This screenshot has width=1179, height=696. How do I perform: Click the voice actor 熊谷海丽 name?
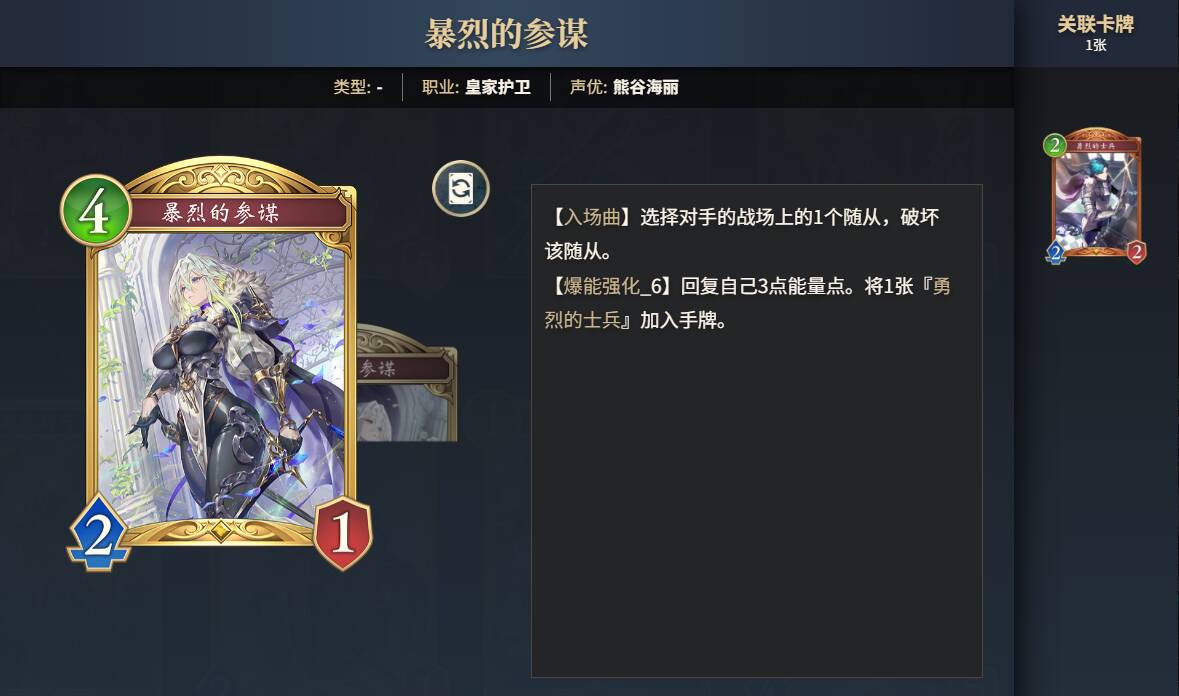click(646, 87)
